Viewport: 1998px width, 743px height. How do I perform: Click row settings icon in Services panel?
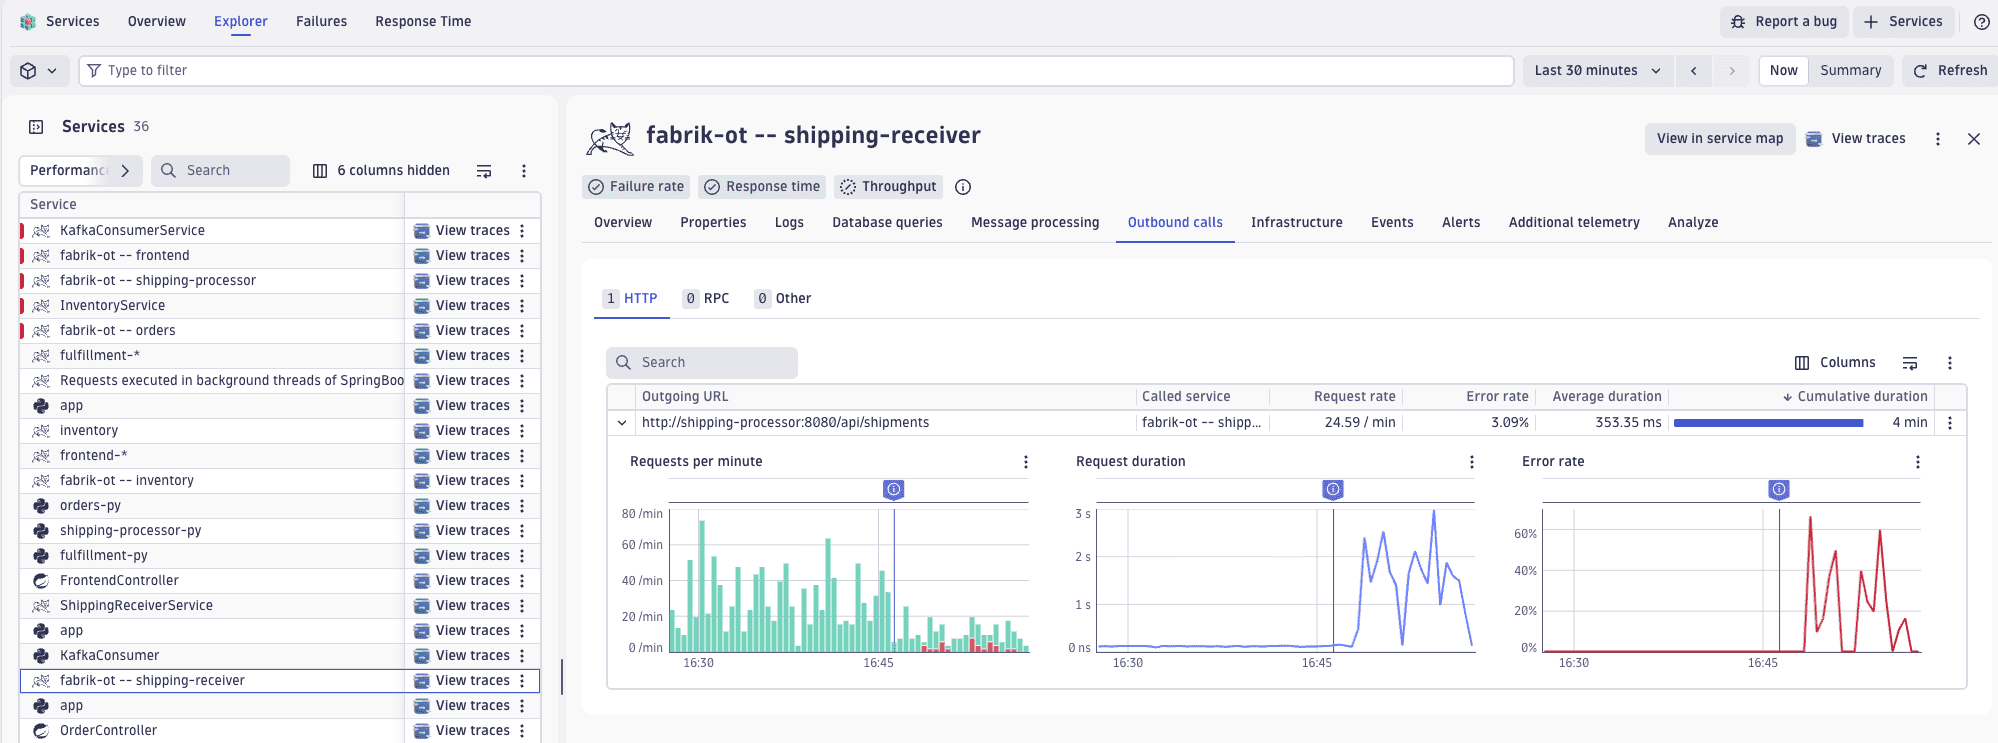coord(484,171)
